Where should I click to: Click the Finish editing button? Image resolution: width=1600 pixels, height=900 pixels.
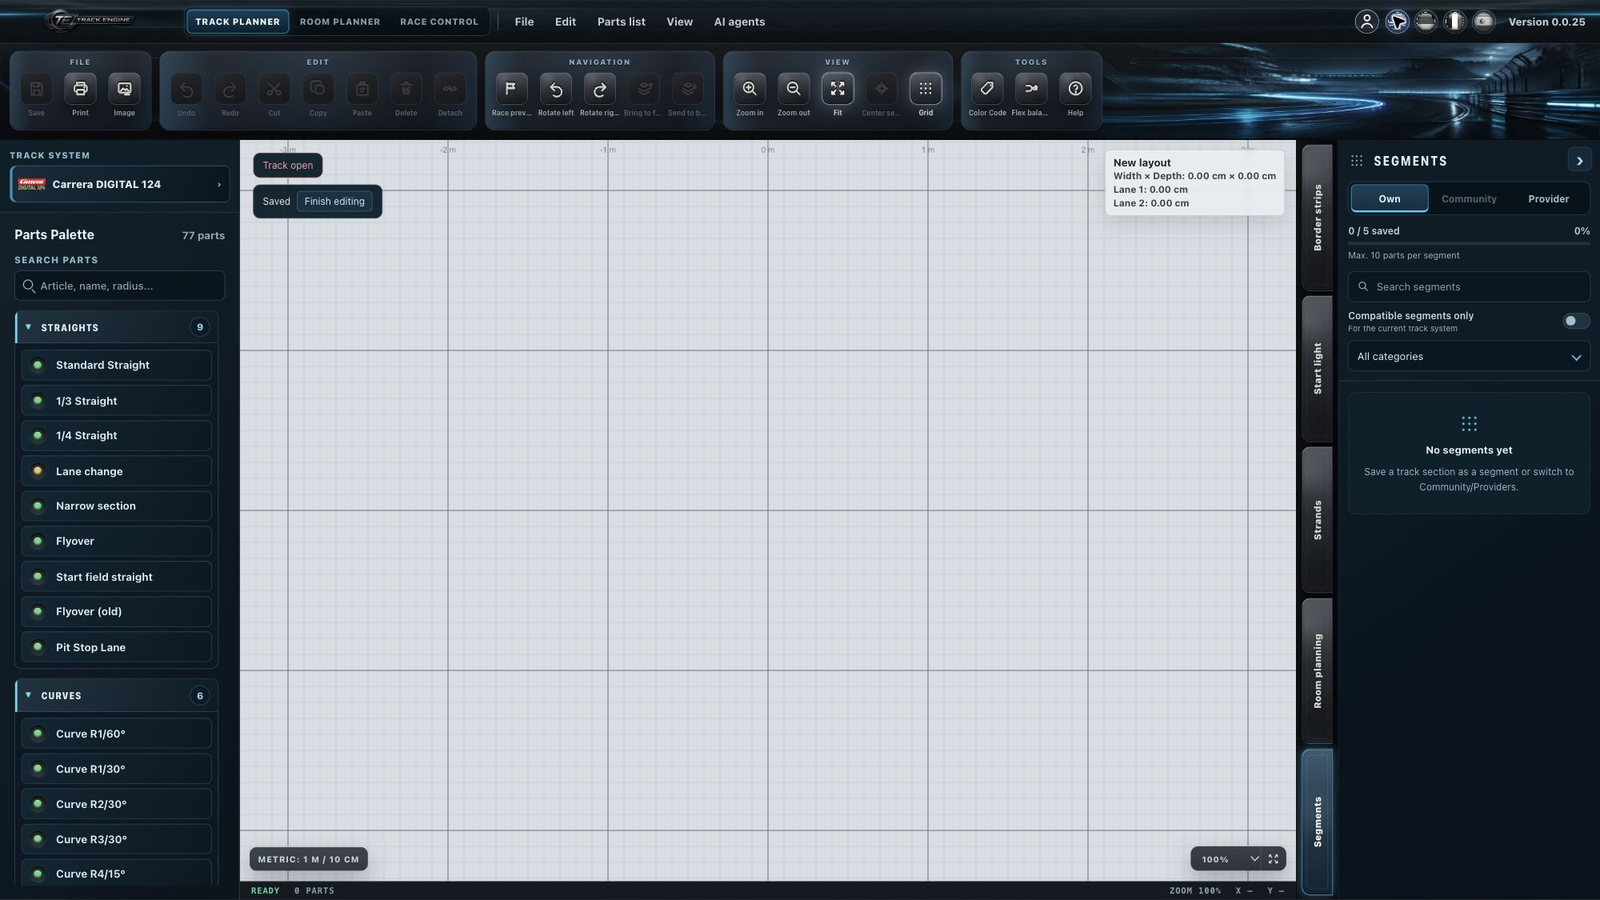click(x=334, y=201)
